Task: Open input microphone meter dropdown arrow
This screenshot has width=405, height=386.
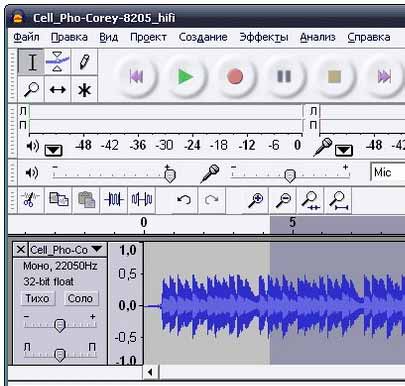Action: click(x=344, y=150)
